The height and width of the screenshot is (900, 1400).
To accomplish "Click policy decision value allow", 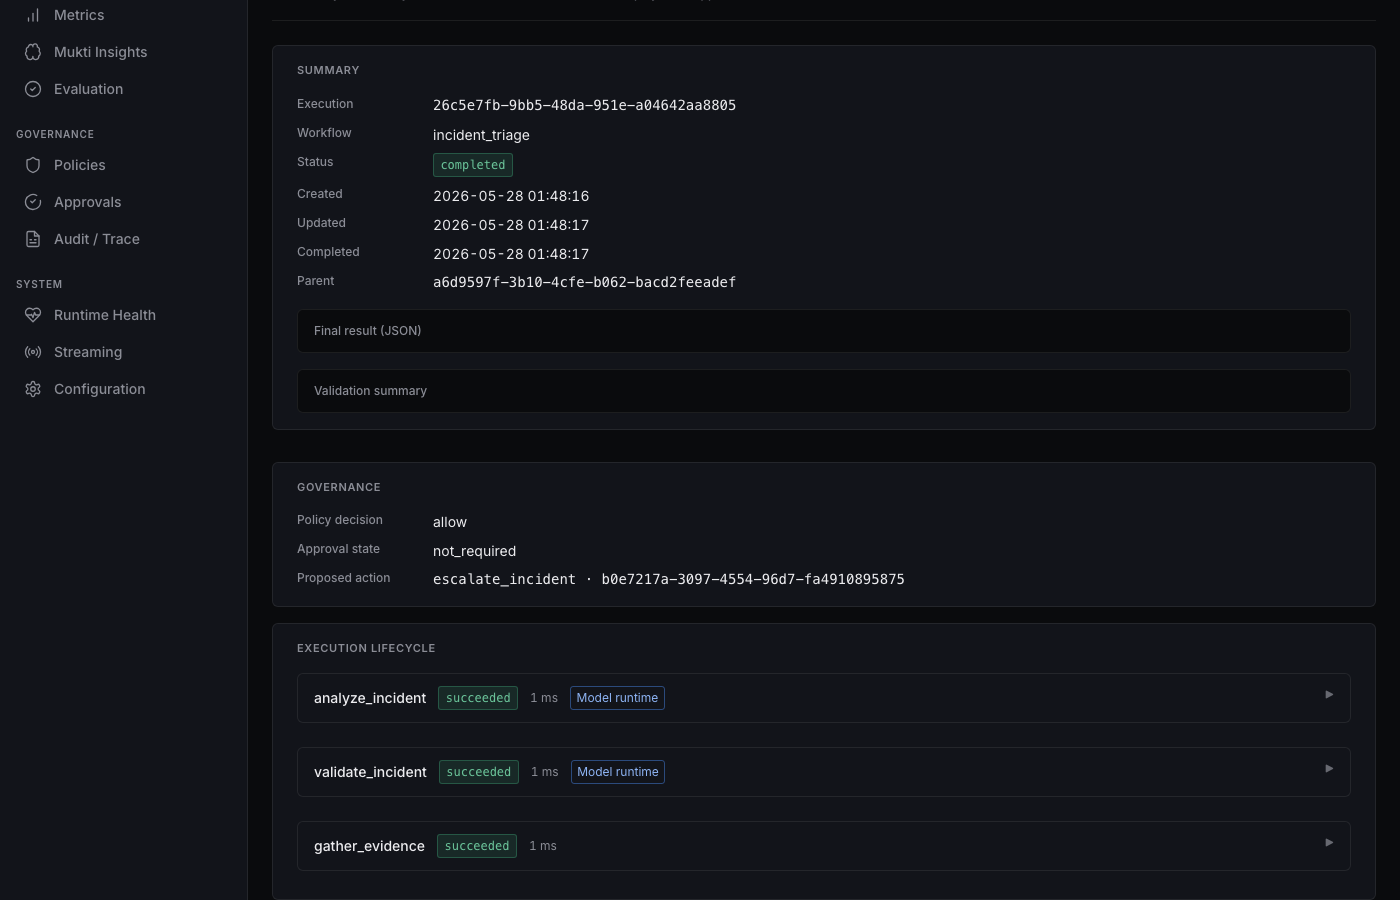I will click(450, 522).
